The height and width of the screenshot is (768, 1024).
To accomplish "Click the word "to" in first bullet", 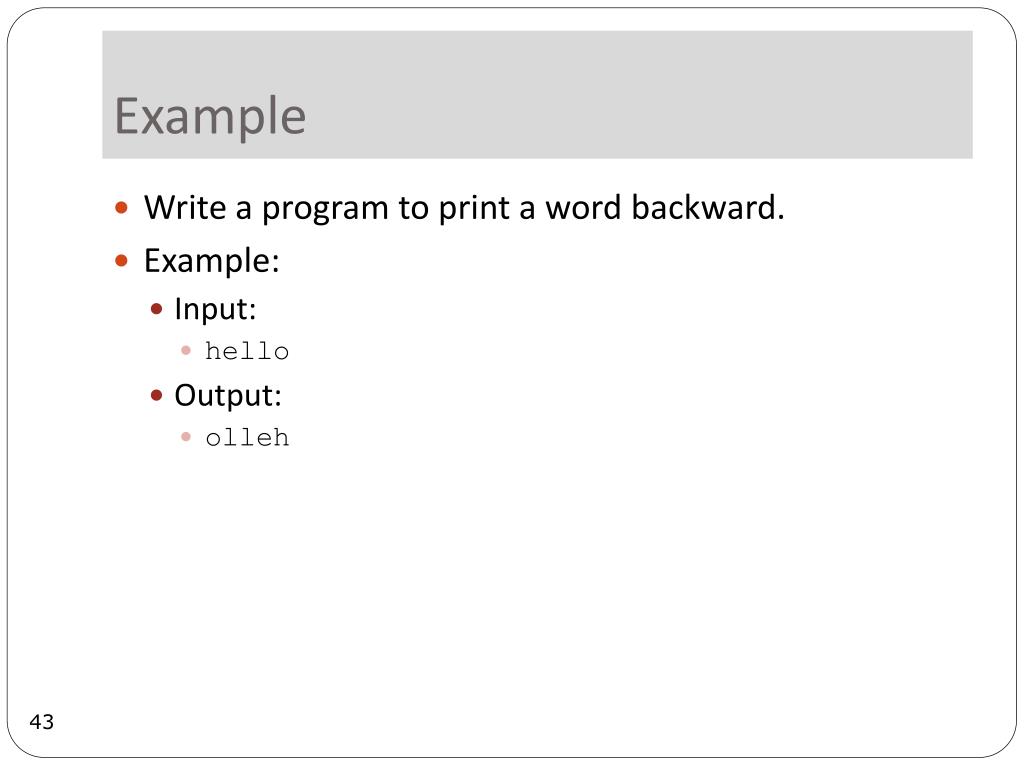I will click(x=413, y=208).
